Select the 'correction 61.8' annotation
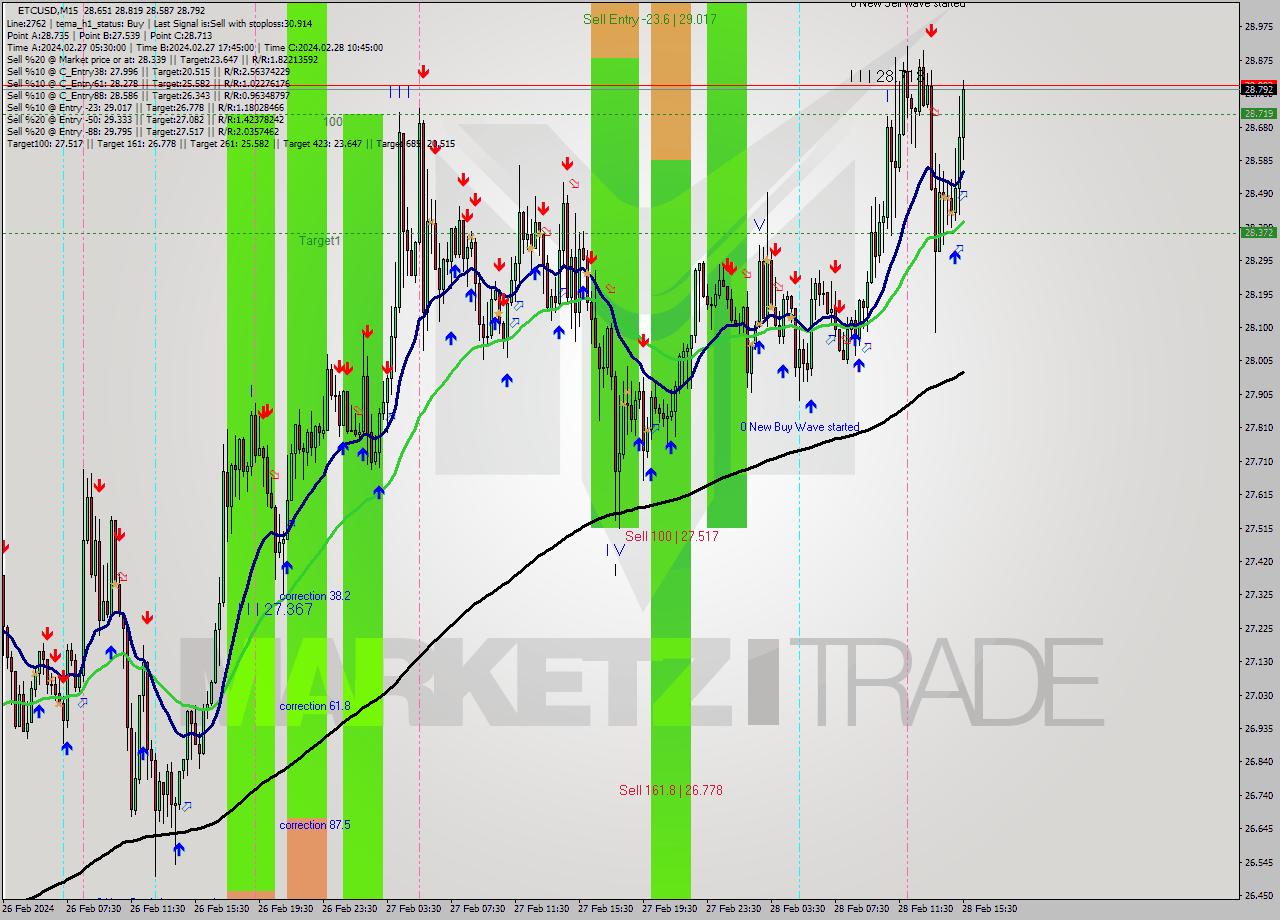This screenshot has width=1280, height=920. (315, 706)
